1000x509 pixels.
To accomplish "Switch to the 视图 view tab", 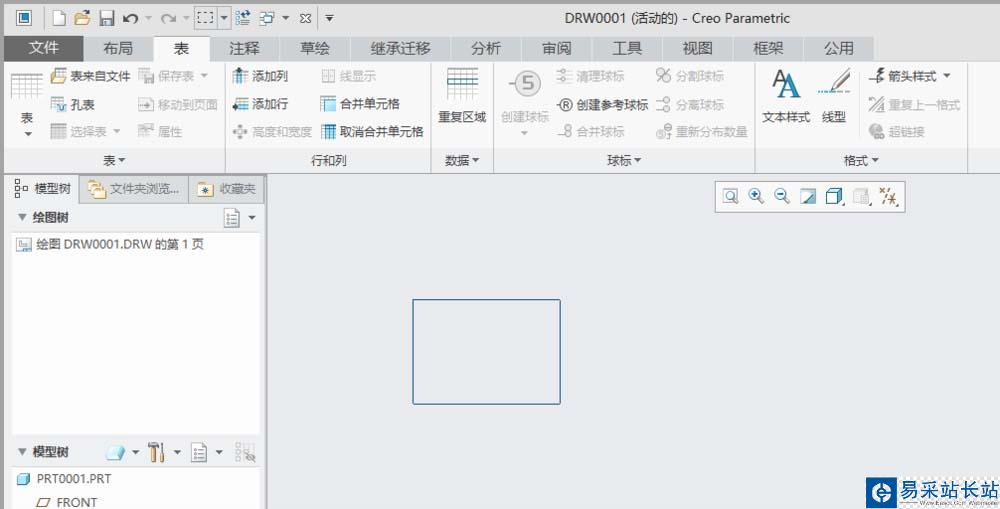I will tap(697, 48).
